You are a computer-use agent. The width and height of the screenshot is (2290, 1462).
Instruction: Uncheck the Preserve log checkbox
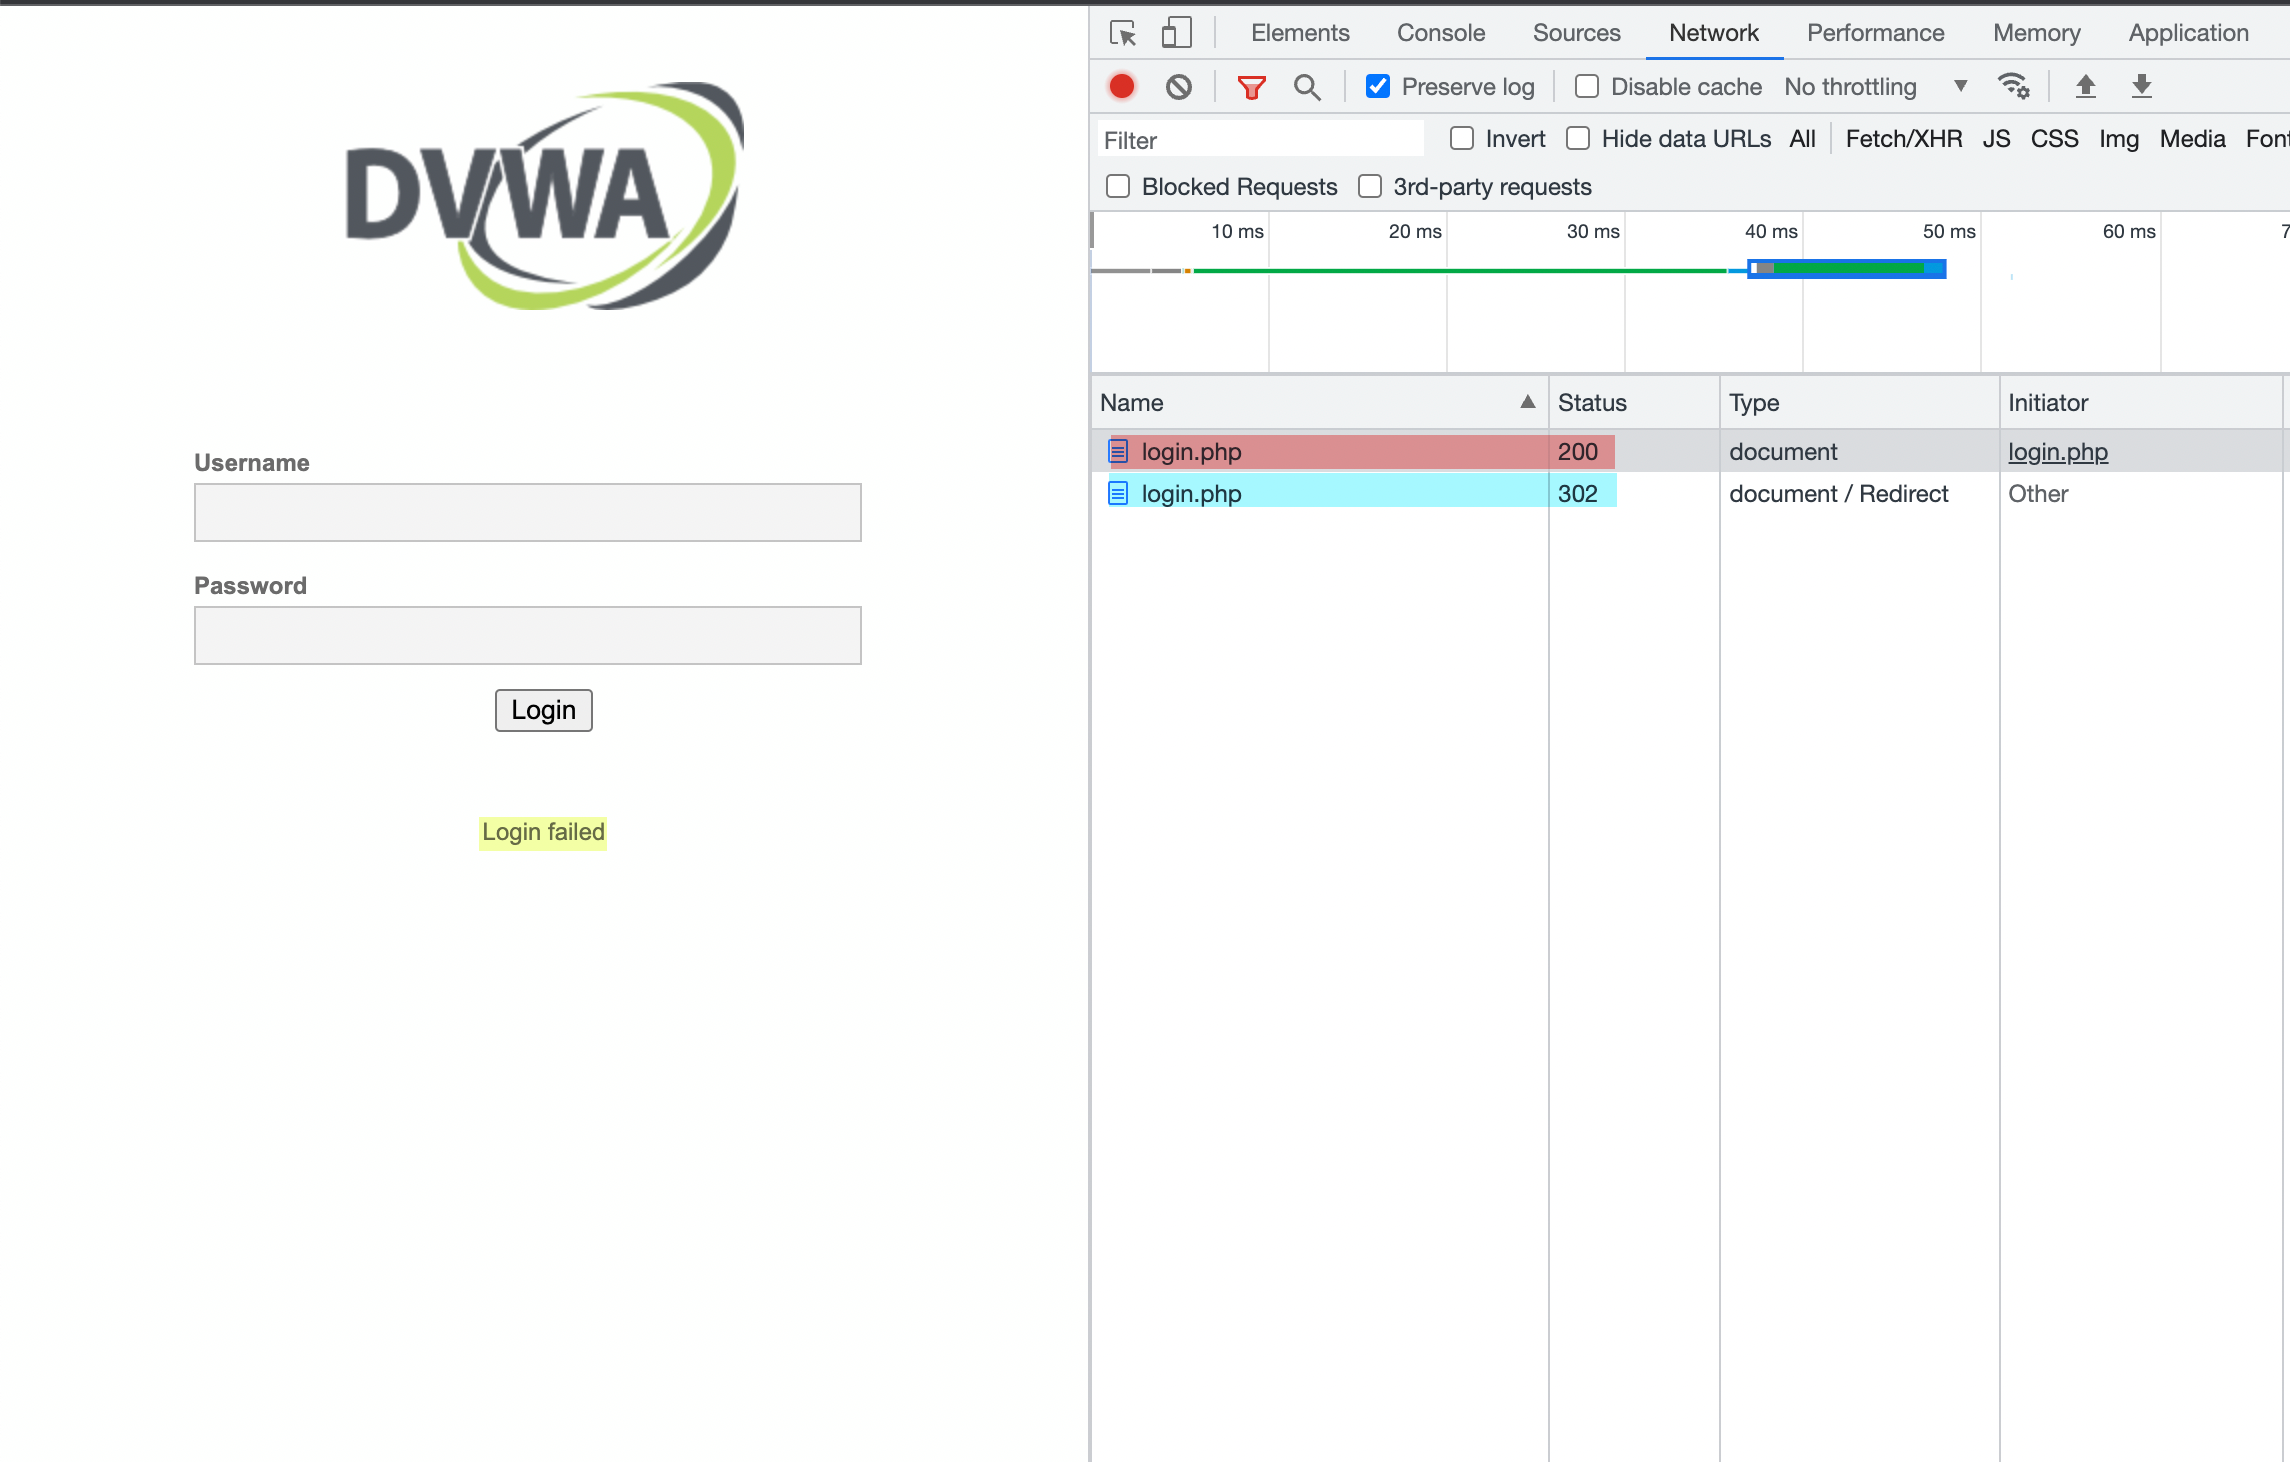pyautogui.click(x=1378, y=87)
